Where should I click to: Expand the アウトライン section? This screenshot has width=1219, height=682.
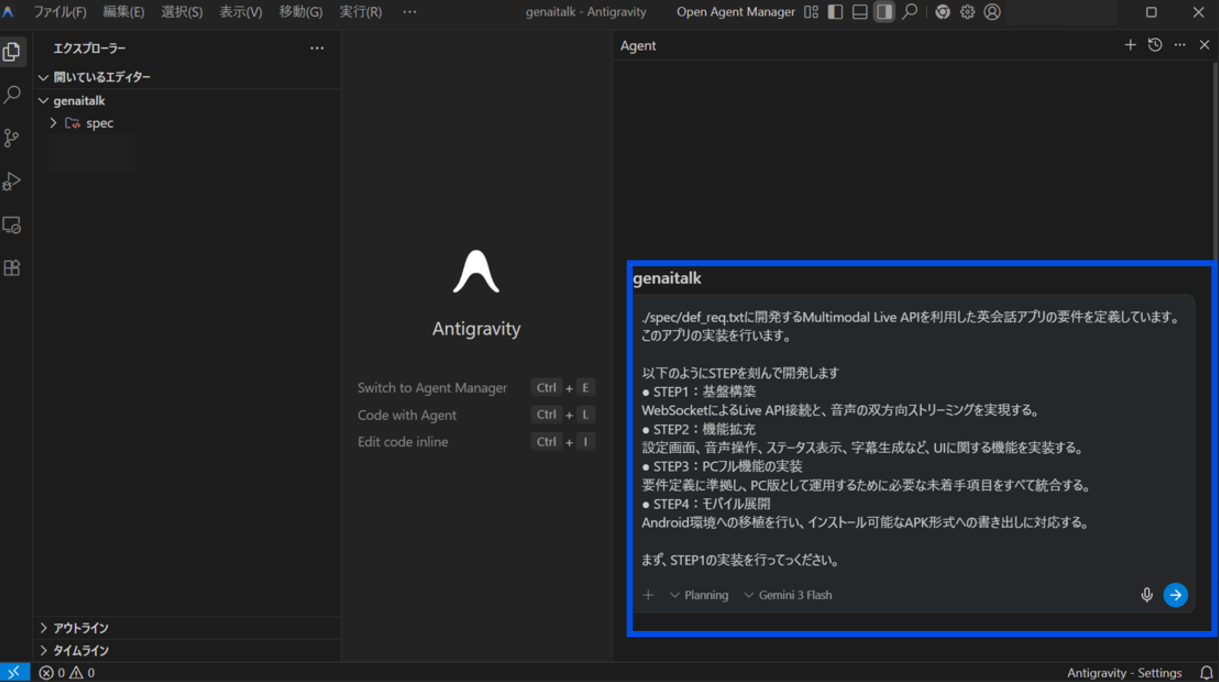coord(80,628)
